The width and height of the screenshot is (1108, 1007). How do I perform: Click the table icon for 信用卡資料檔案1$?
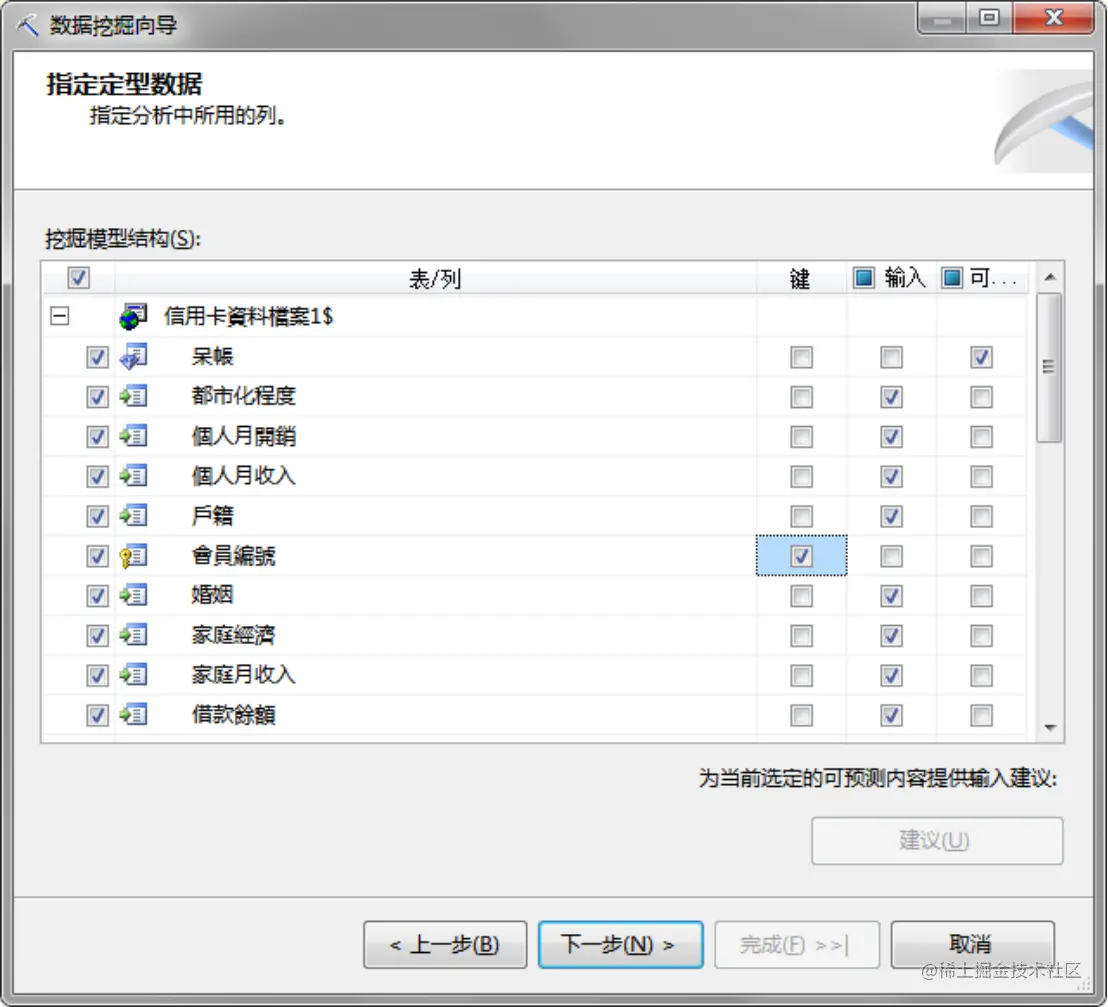[133, 317]
